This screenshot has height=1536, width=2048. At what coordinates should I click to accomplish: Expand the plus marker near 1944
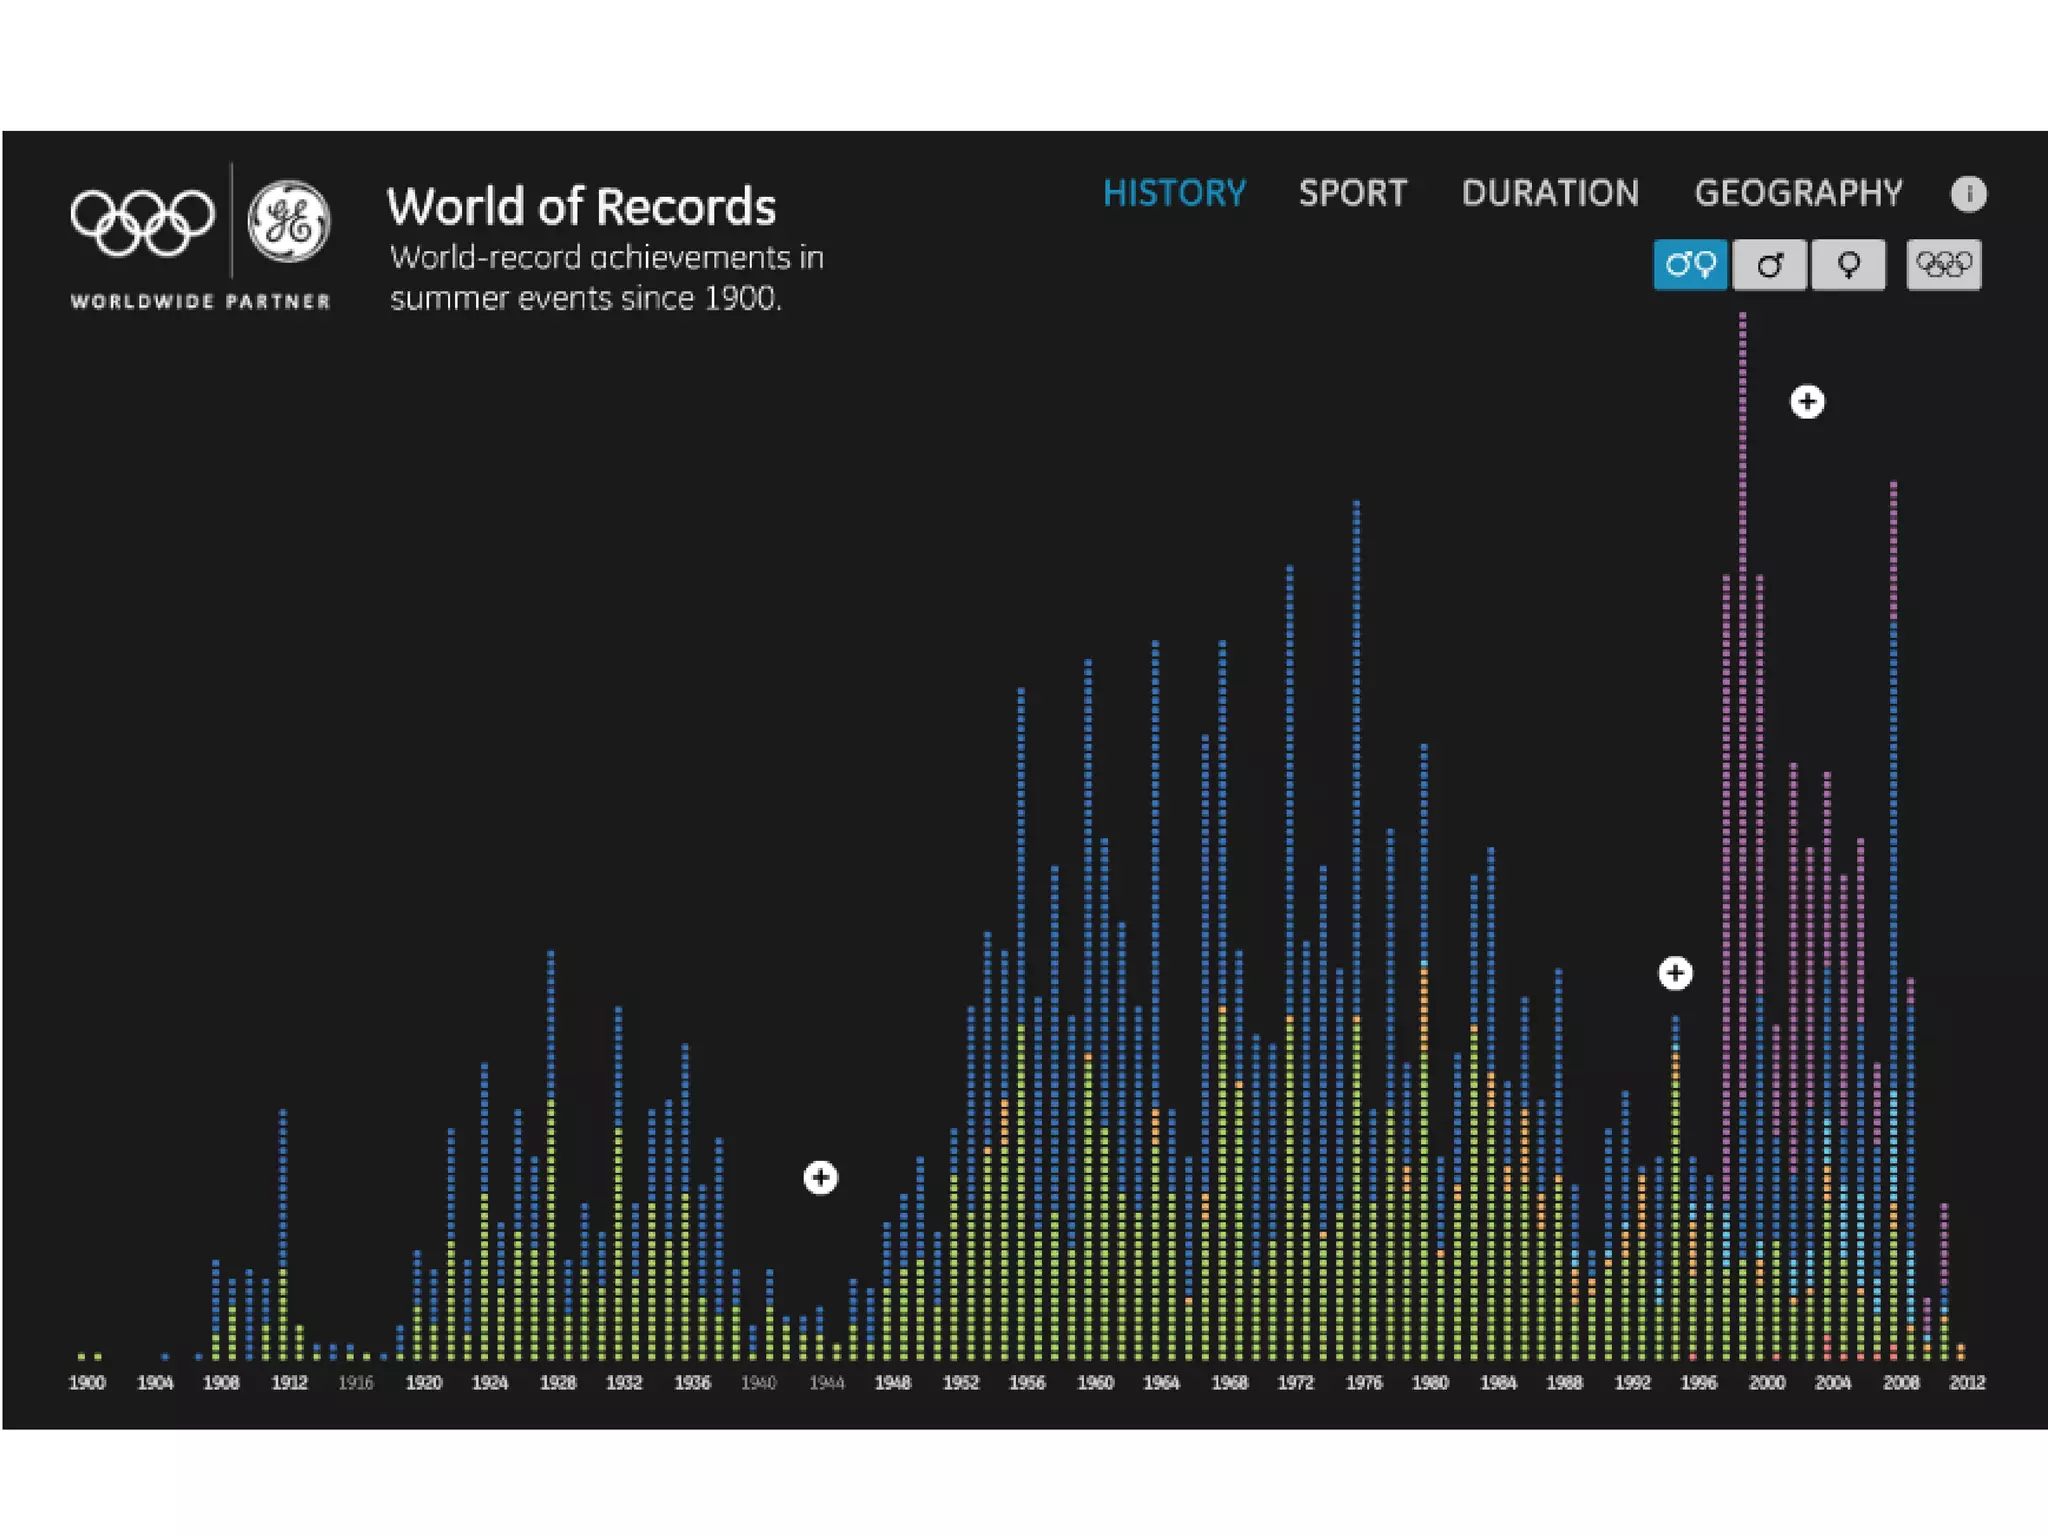pos(820,1177)
